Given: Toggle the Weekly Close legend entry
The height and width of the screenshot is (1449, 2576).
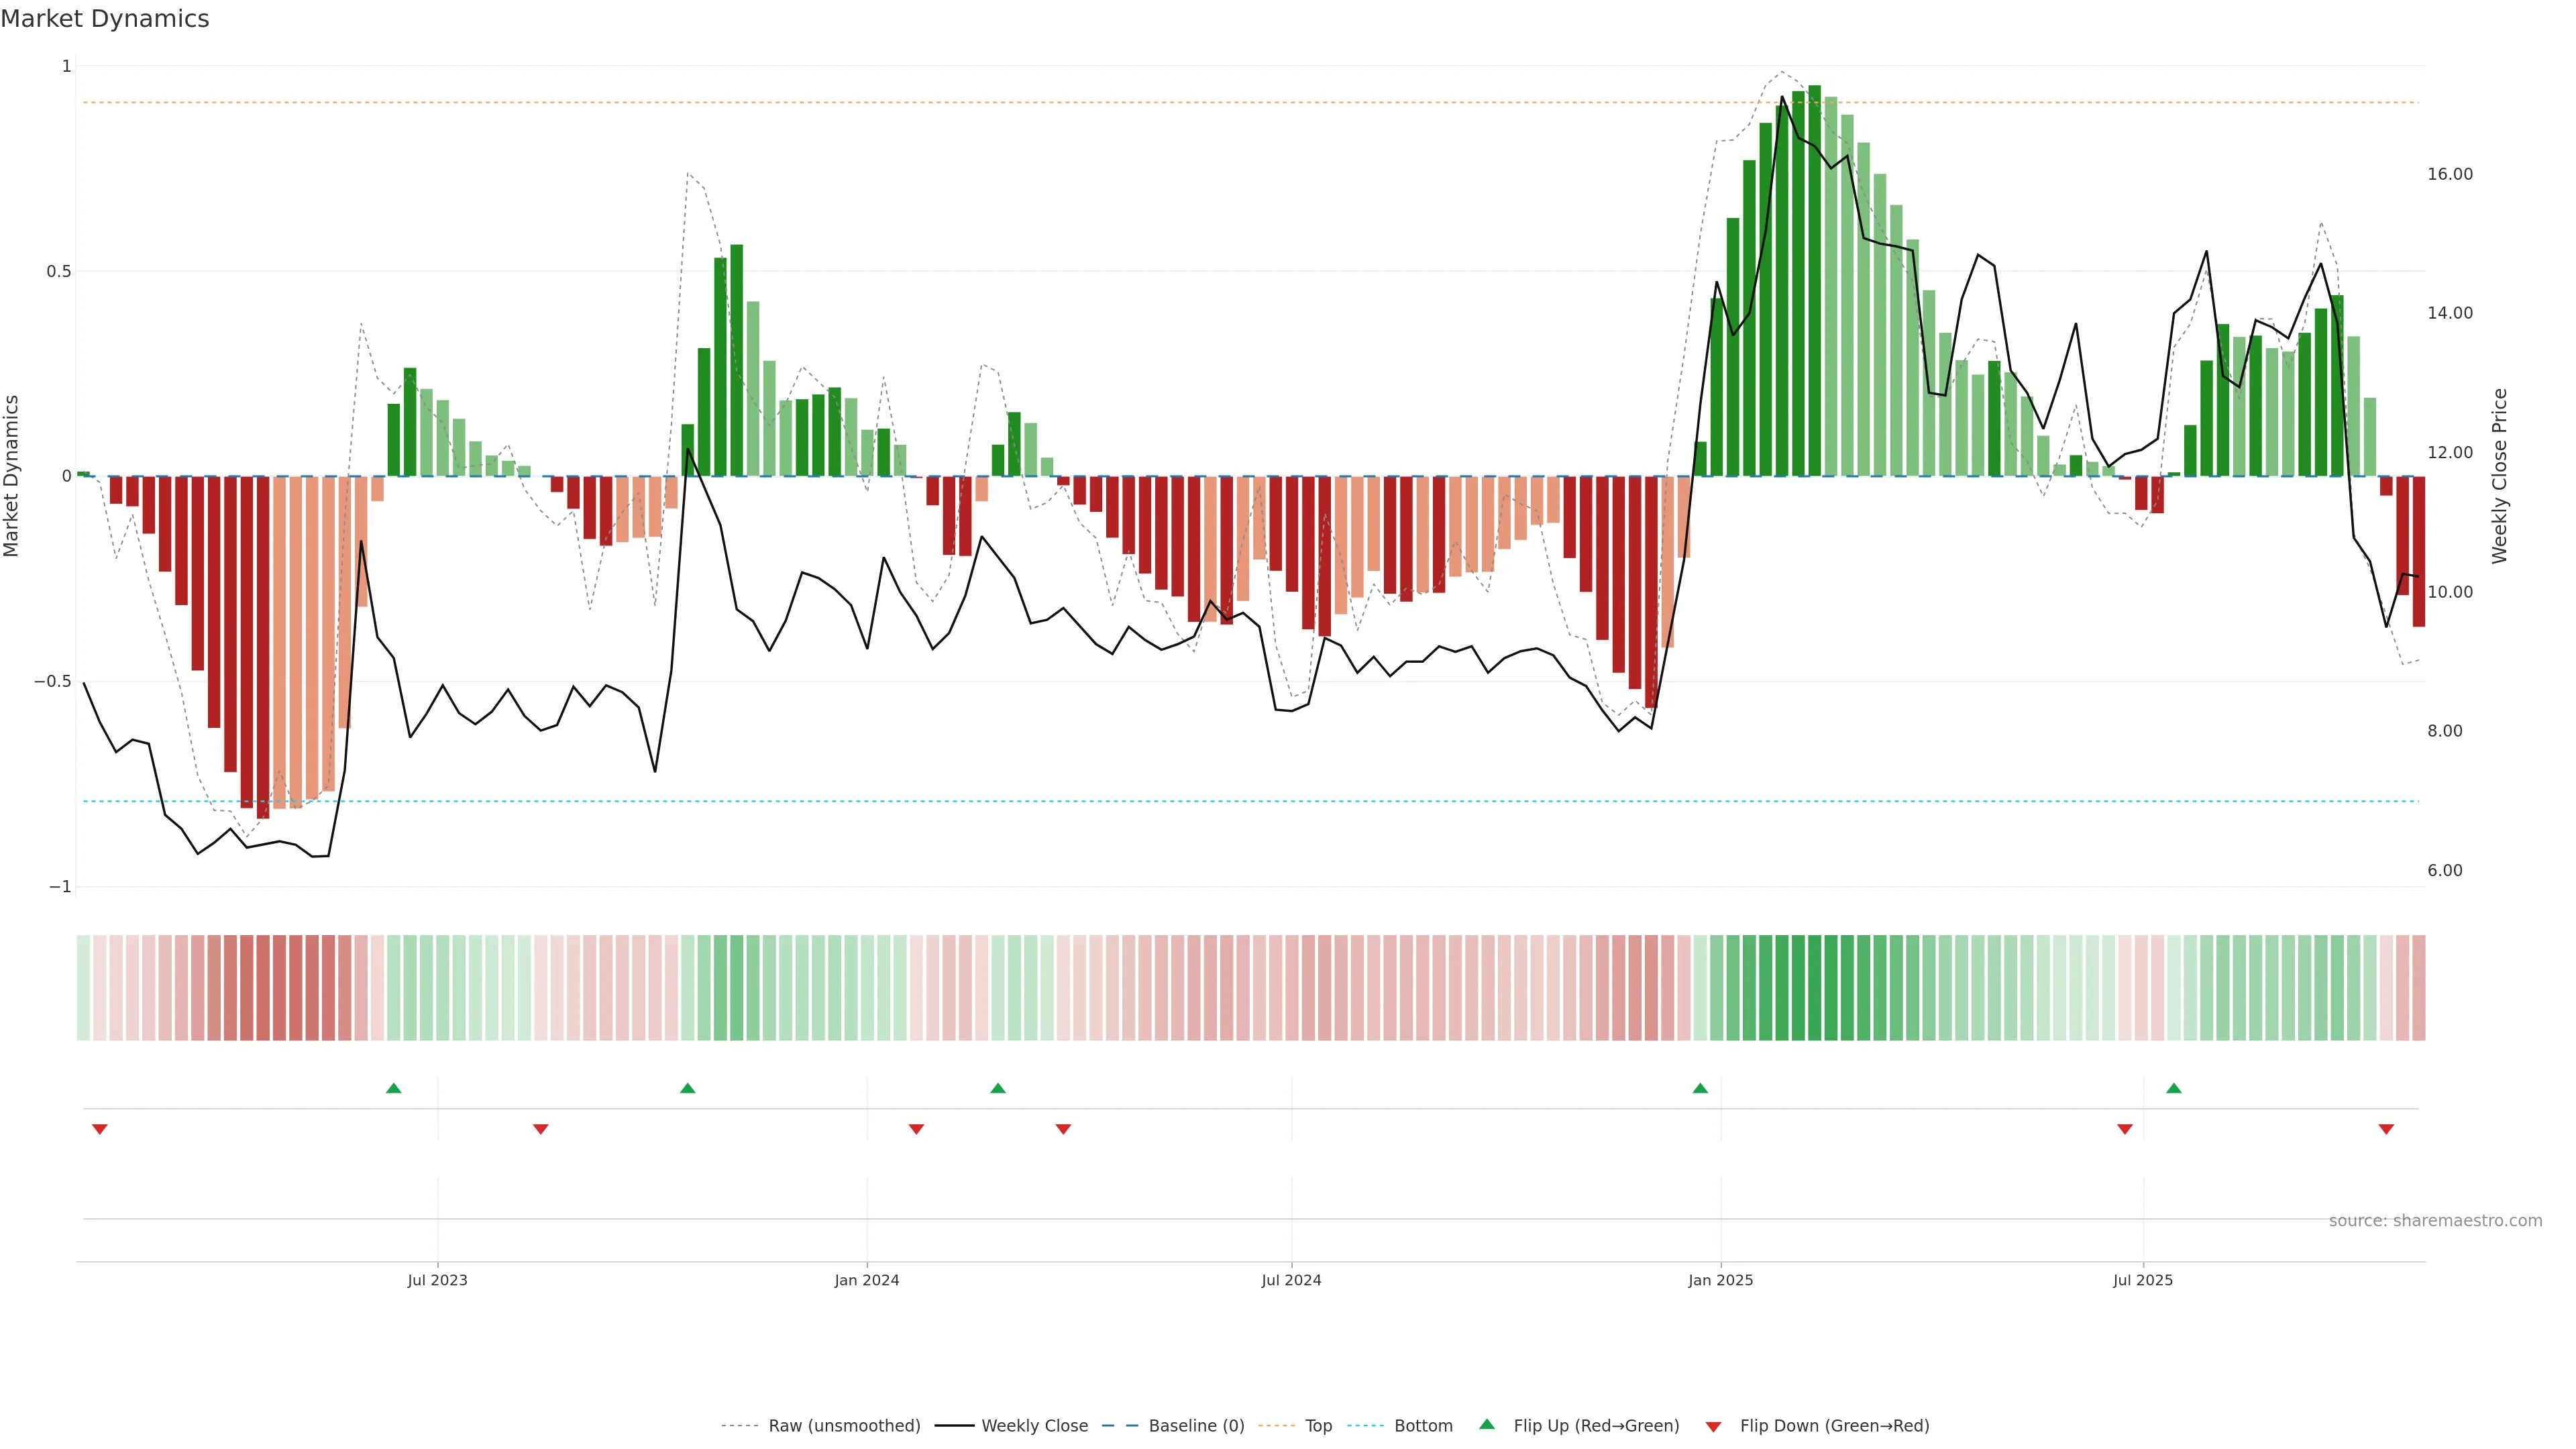Looking at the screenshot, I should pos(1034,1426).
